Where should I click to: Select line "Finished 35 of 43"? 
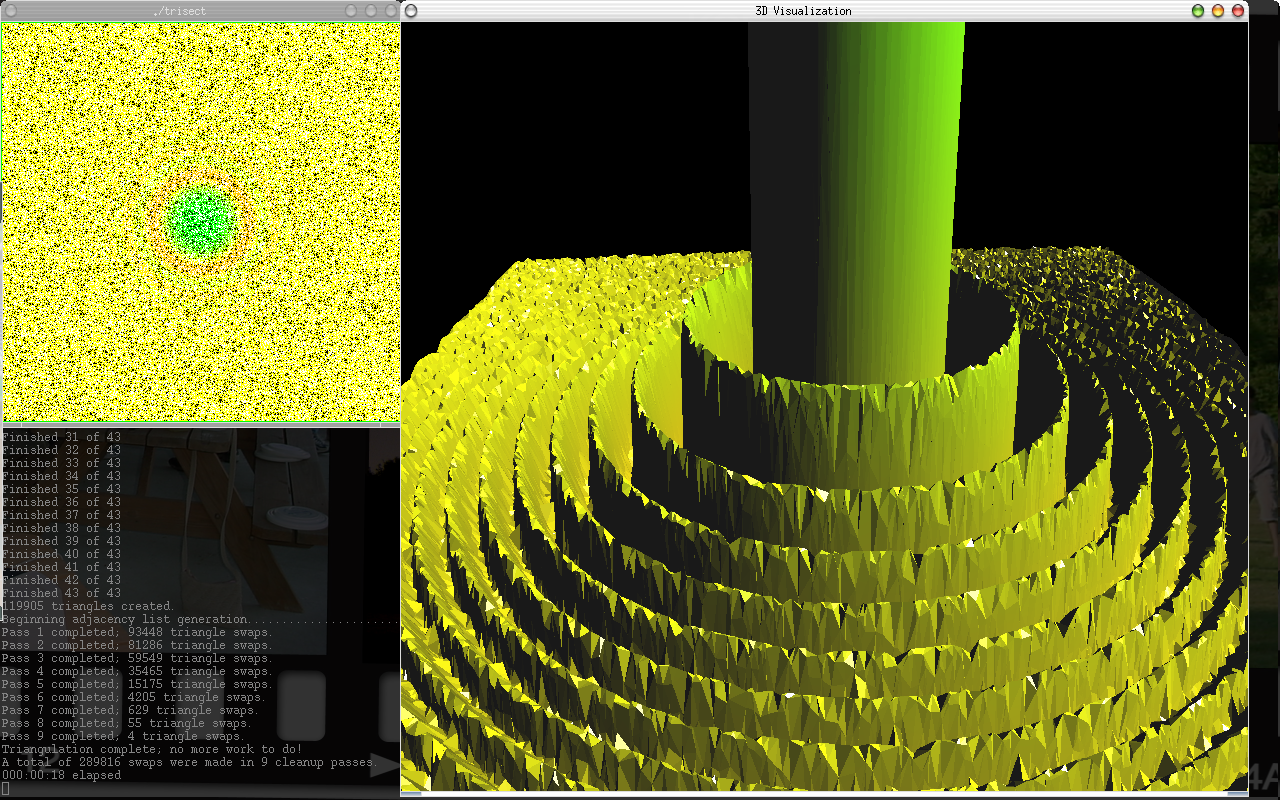pyautogui.click(x=61, y=489)
